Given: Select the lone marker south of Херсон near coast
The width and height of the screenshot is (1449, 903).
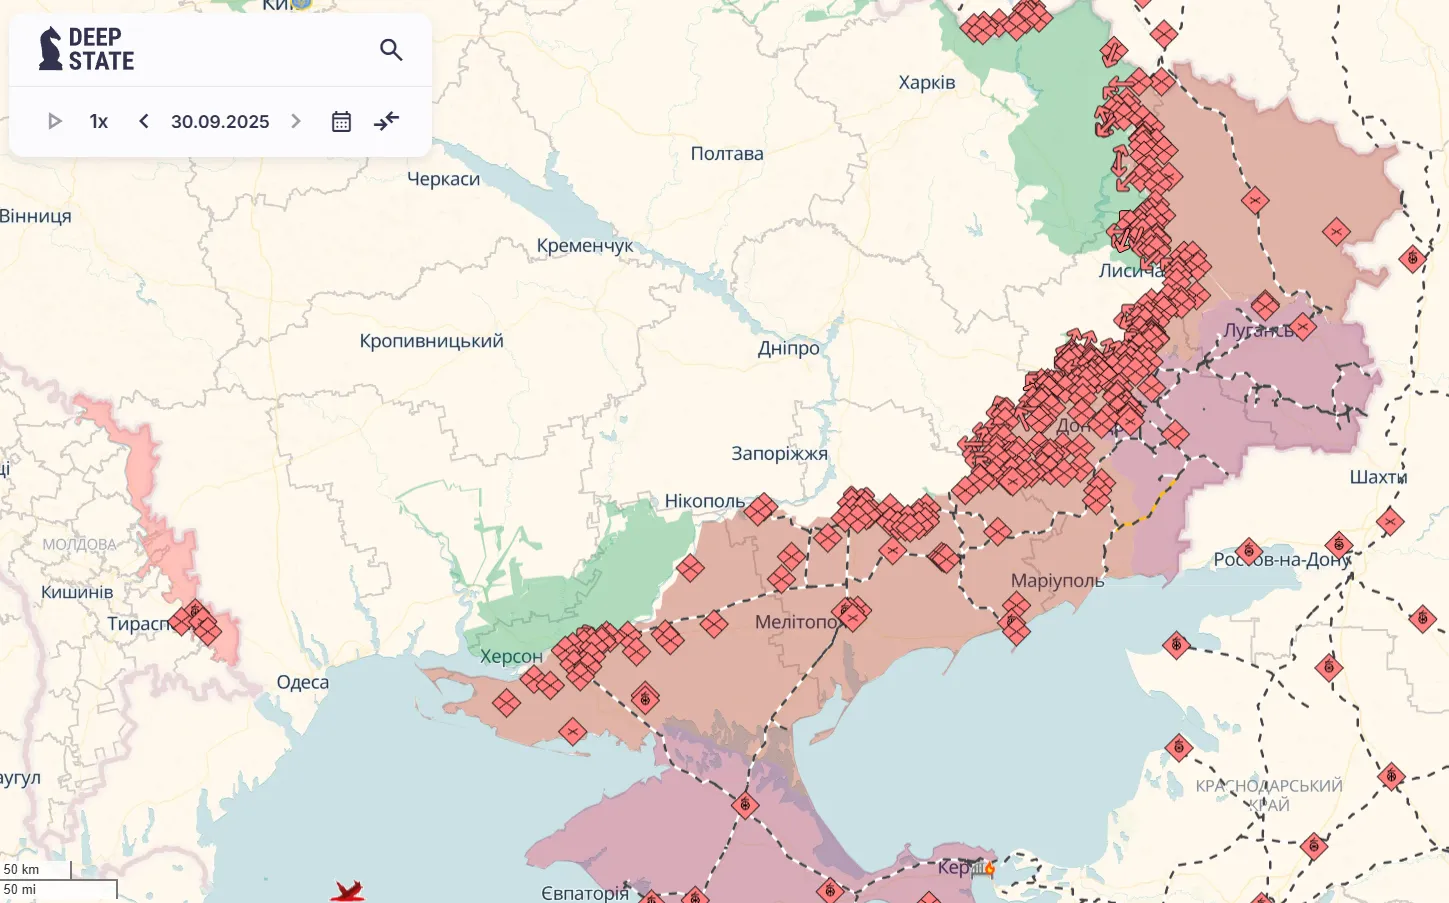Looking at the screenshot, I should [x=572, y=732].
